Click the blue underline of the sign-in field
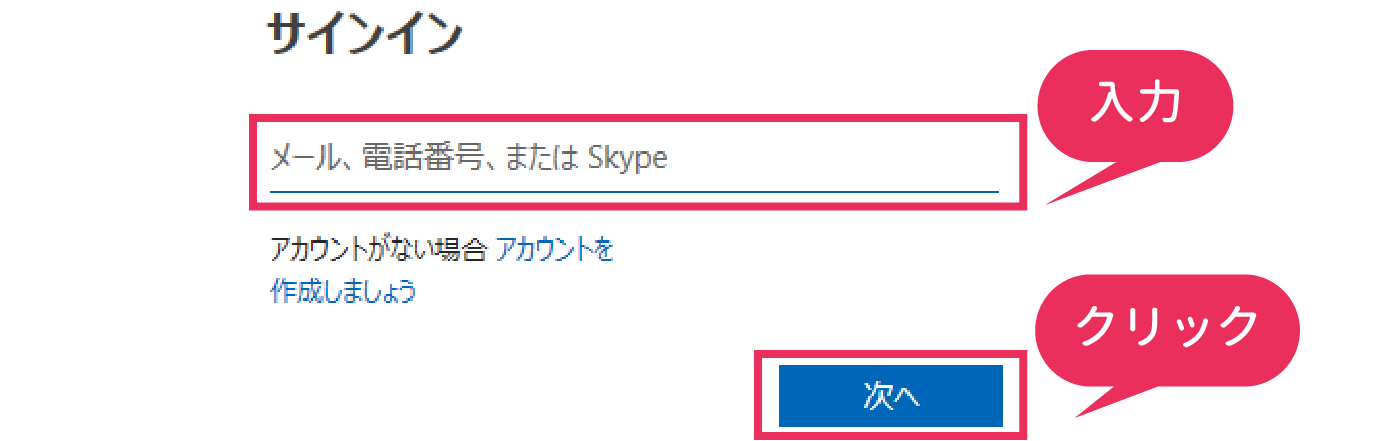 pyautogui.click(x=634, y=189)
